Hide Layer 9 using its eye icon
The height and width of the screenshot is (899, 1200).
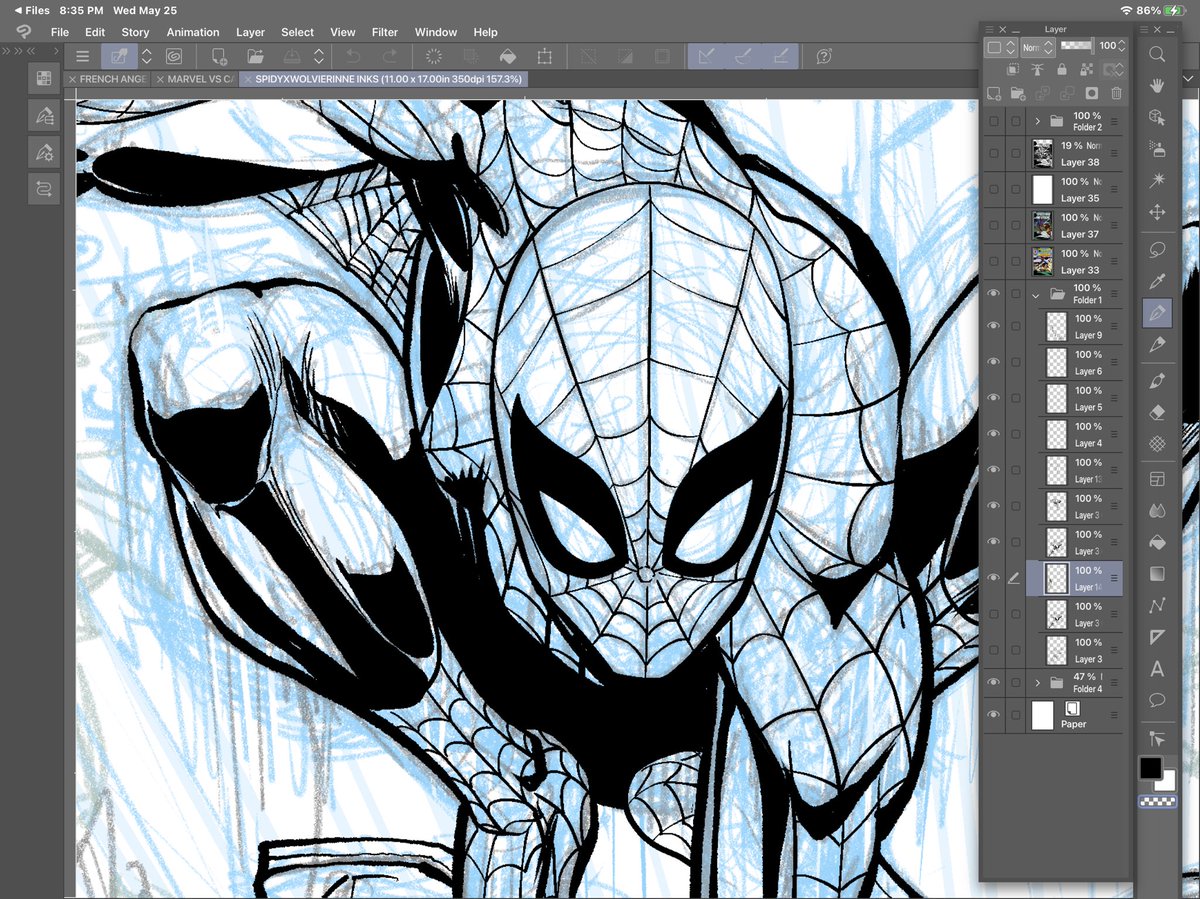point(993,326)
